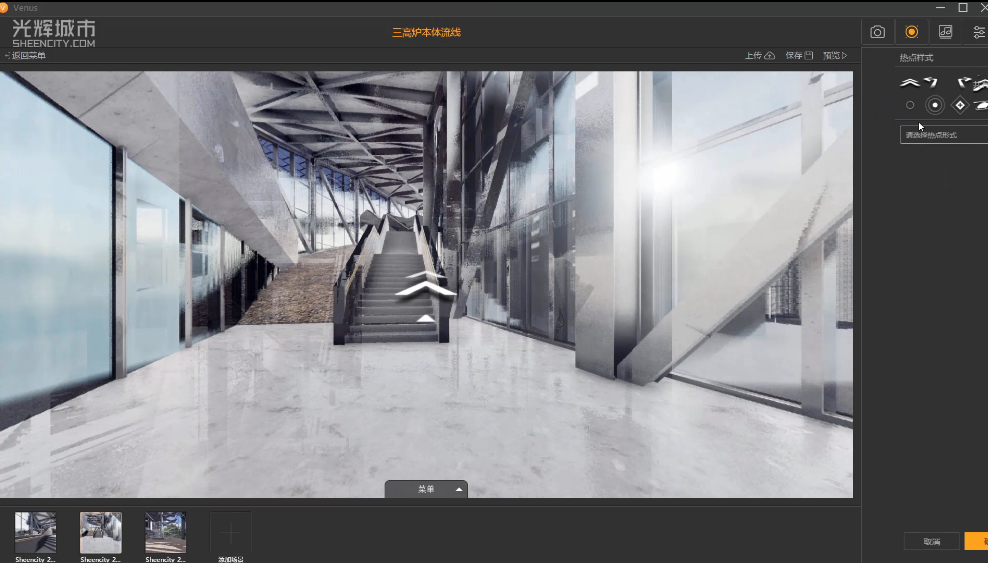The image size is (988, 563).
Task: Choose the diamond-shaped hotspot style
Action: coord(960,105)
